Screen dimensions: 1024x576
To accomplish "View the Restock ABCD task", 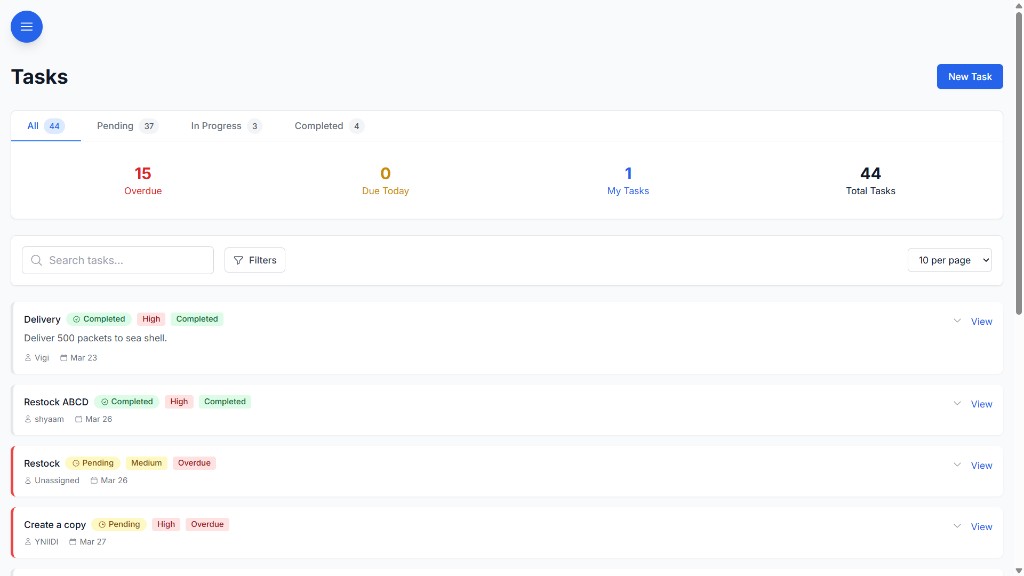I will coord(981,404).
